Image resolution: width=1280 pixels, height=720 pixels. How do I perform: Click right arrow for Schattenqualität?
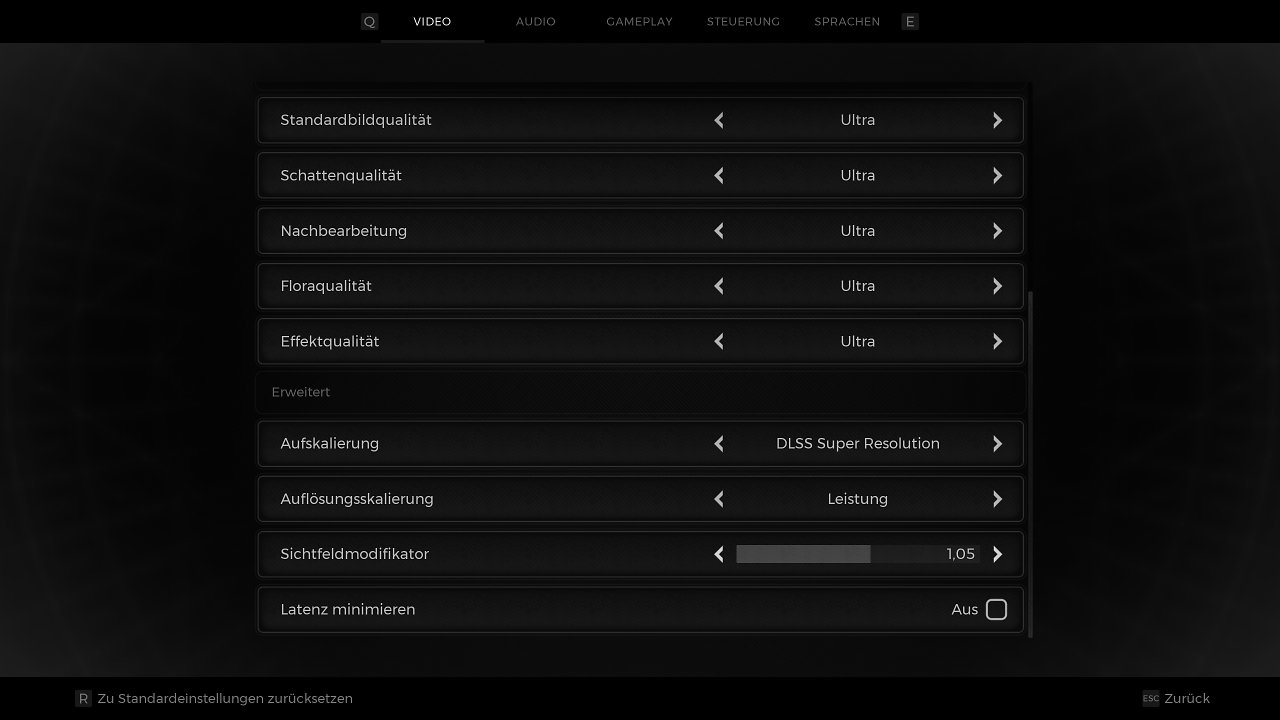(997, 175)
